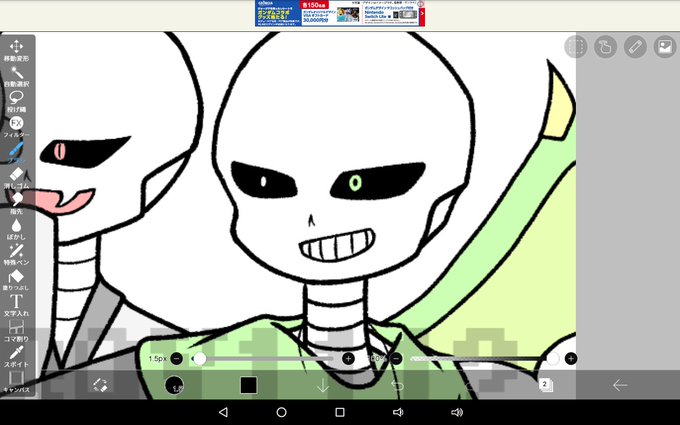Select the Lasso (投げ縄) tool
Screen dimensions: 680x425
click(16, 101)
